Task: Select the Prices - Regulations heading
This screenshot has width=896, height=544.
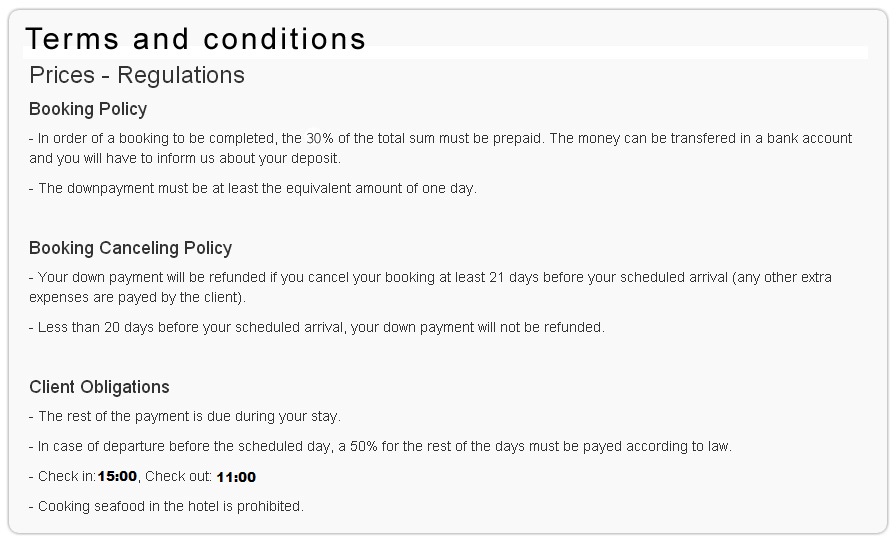Action: tap(137, 75)
